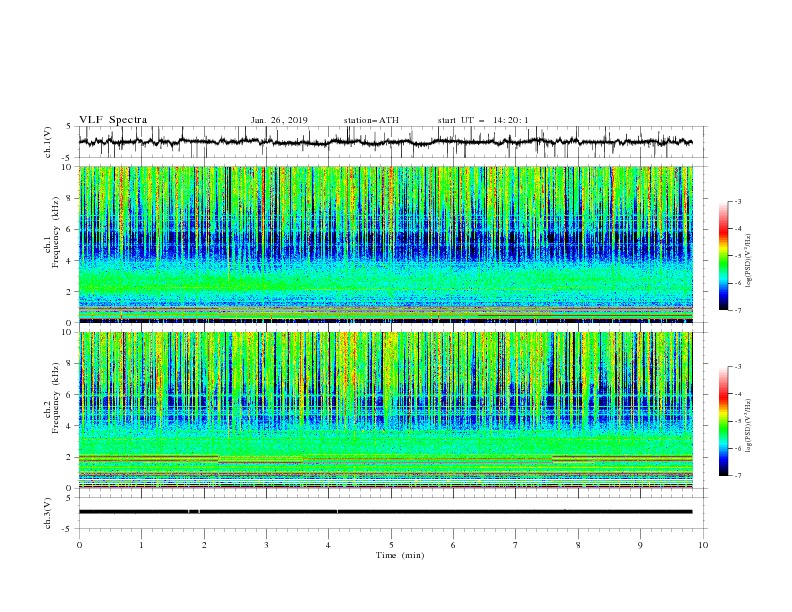792x612 pixels.
Task: Click the "5" volt tick on ch.1(V) axis
Action: click(70, 127)
